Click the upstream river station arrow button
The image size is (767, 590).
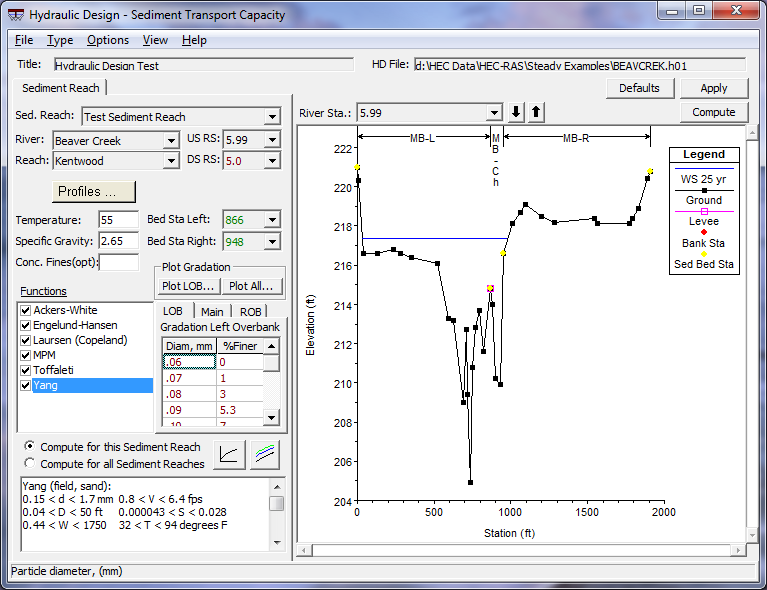pos(537,112)
